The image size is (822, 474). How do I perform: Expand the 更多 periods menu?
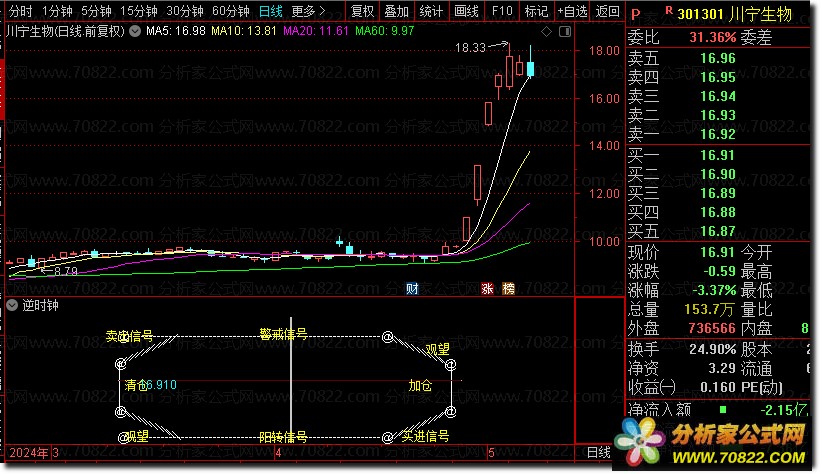[308, 11]
